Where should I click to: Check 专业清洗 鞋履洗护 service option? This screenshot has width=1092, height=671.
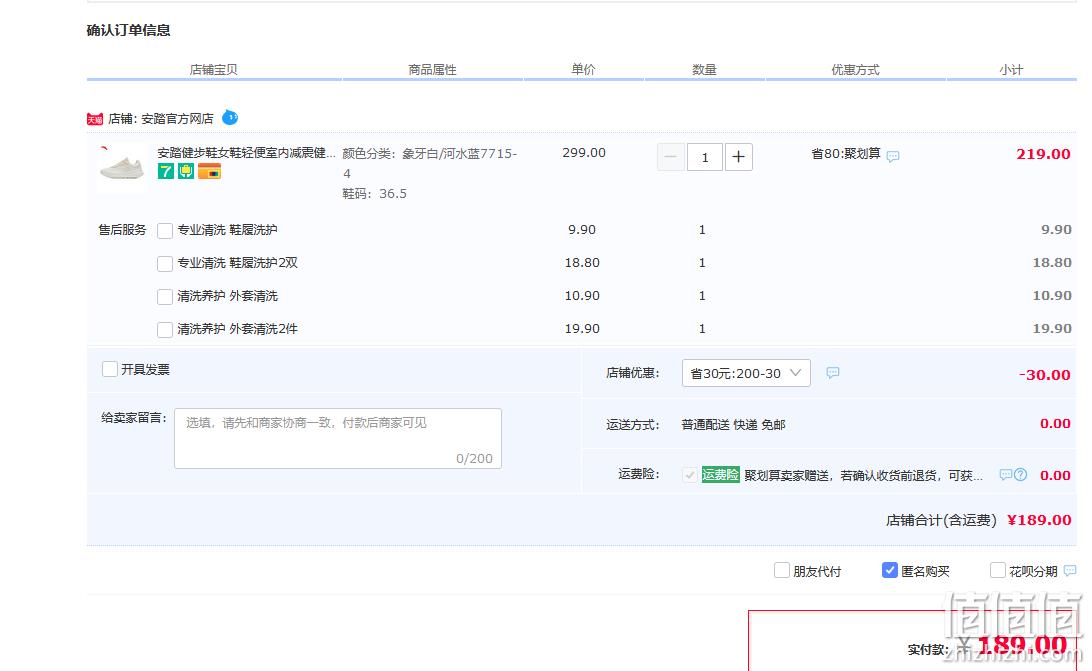(165, 231)
